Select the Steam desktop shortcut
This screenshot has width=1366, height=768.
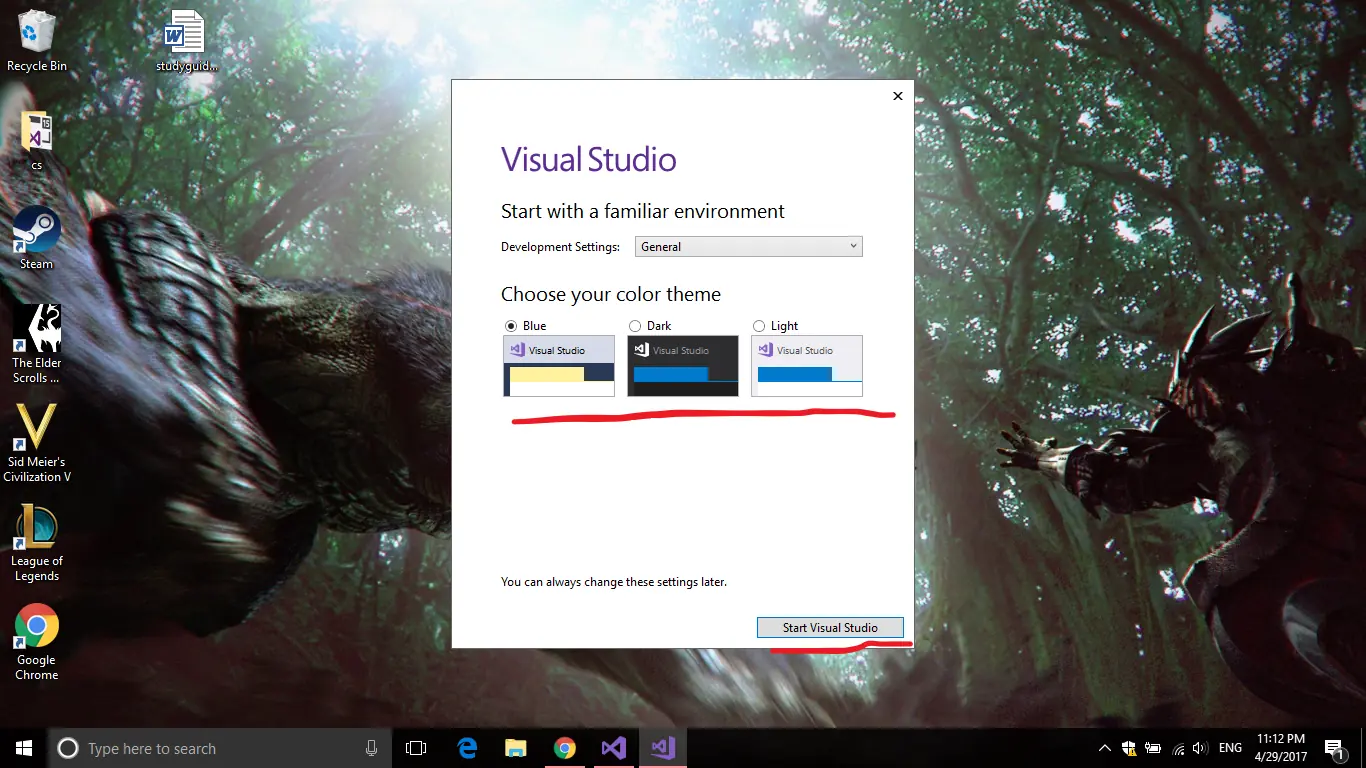[36, 238]
